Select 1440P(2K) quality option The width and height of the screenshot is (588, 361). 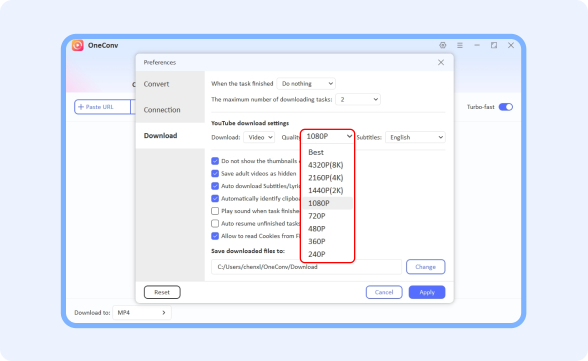point(327,190)
